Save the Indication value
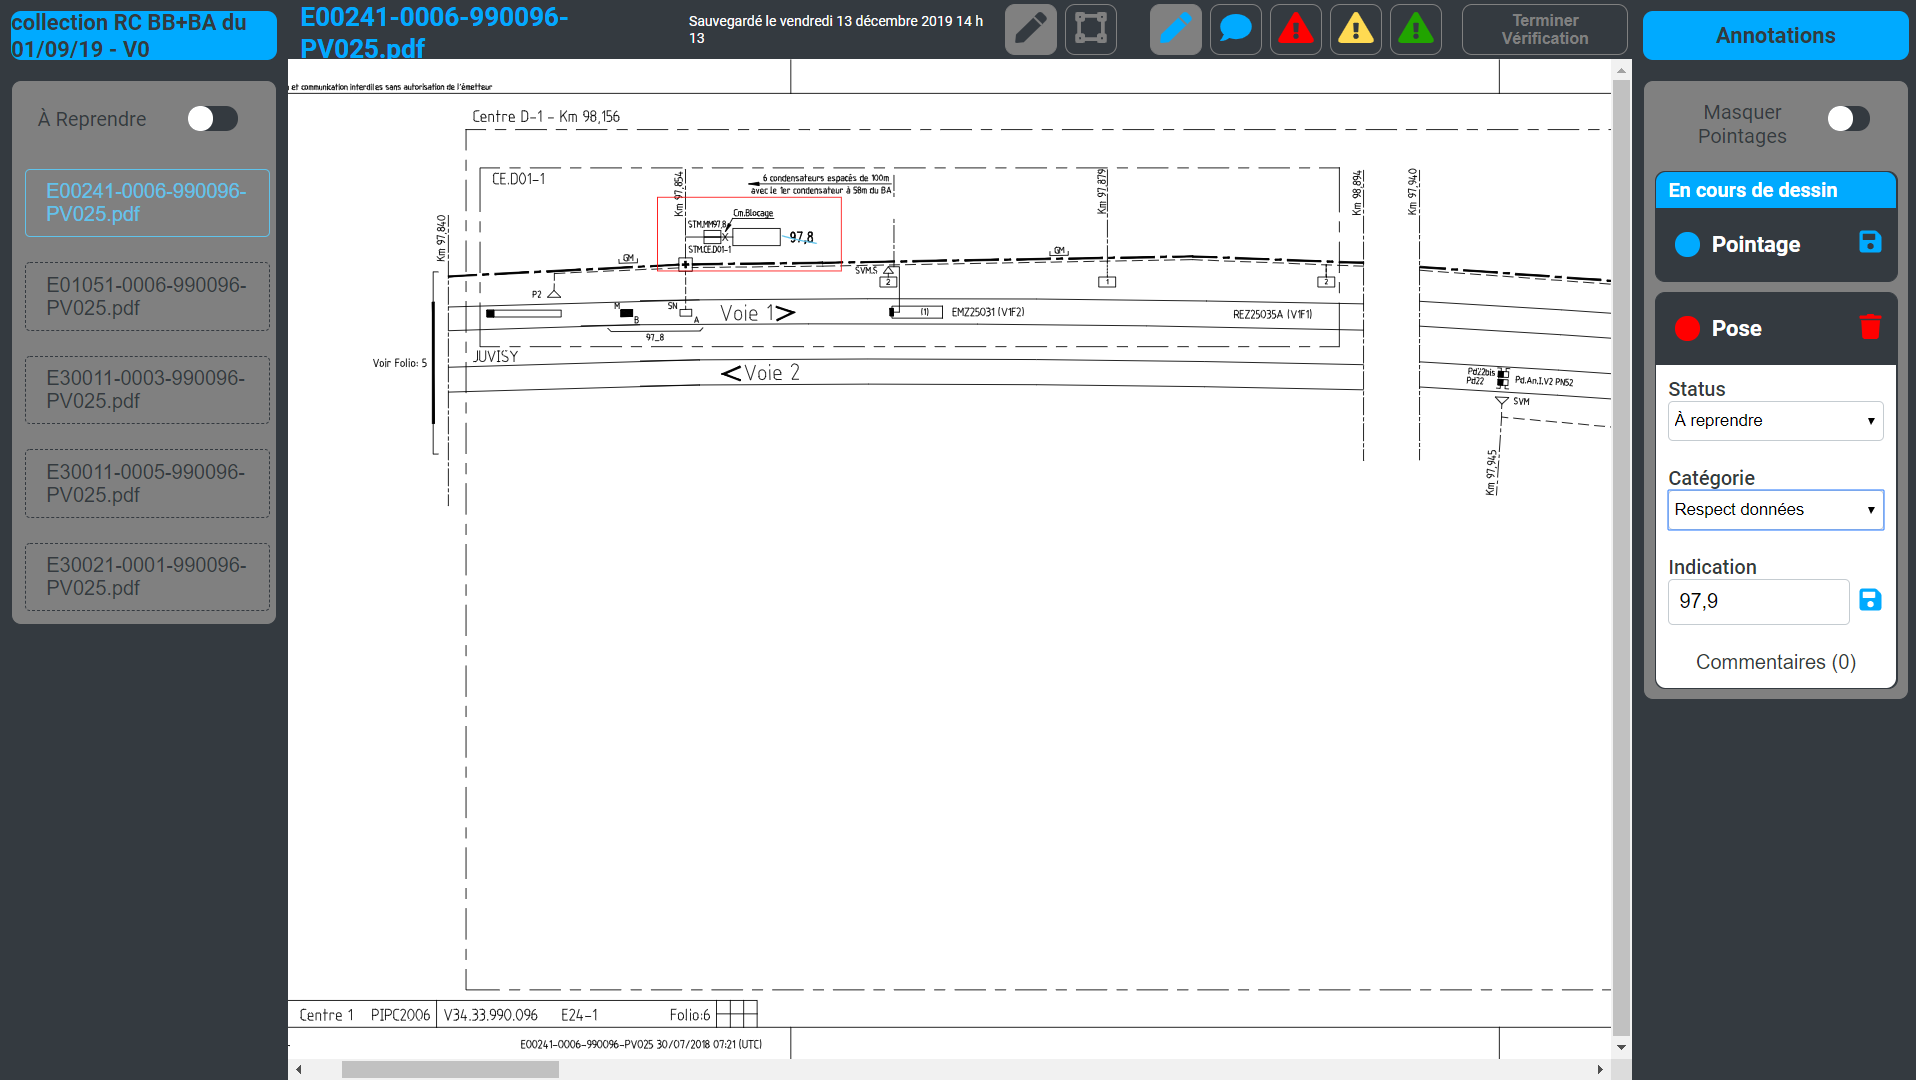This screenshot has height=1080, width=1916. pyautogui.click(x=1871, y=600)
